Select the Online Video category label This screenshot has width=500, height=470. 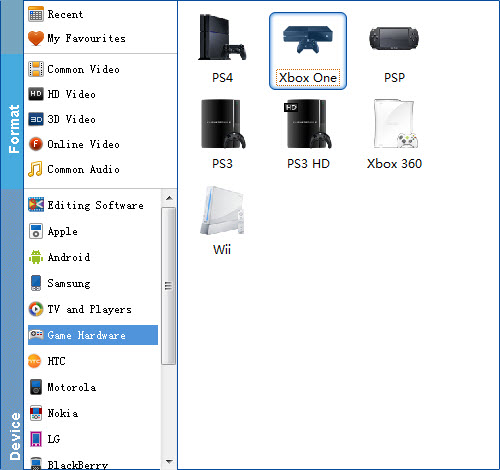click(83, 144)
